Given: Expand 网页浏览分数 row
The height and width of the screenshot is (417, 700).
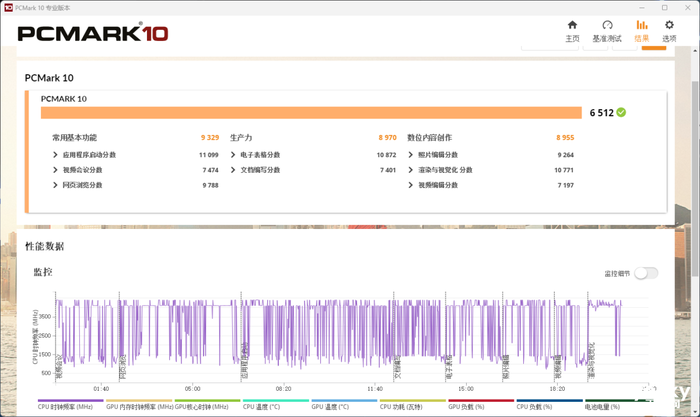Looking at the screenshot, I should 56,185.
